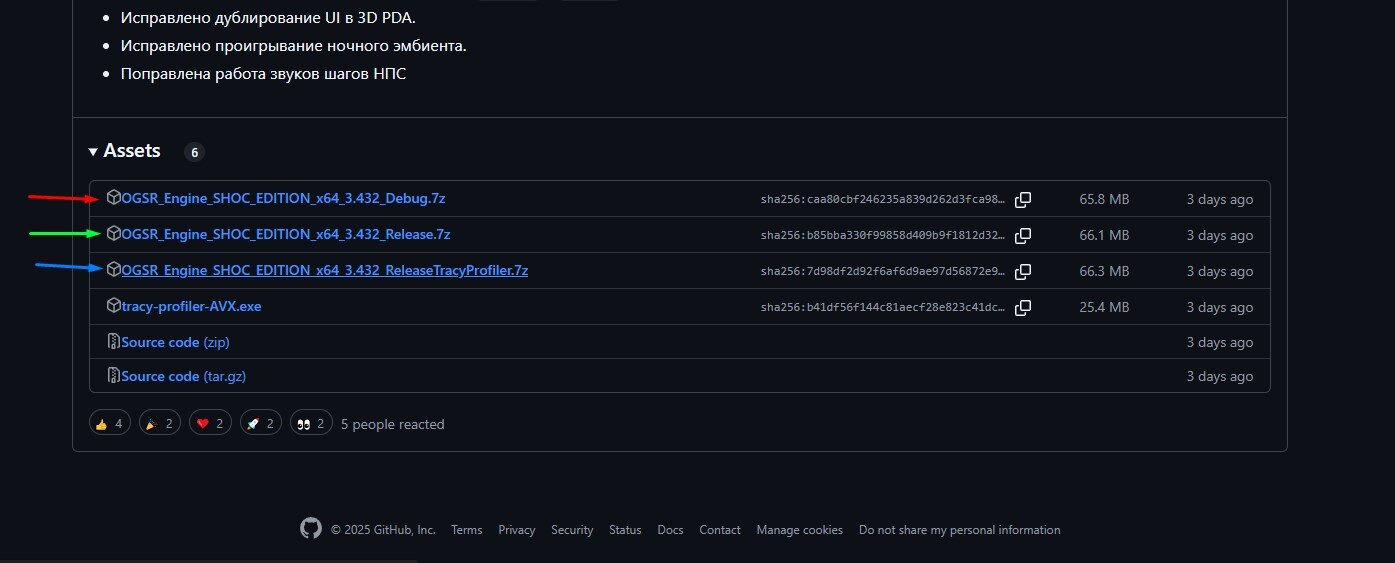Viewport: 1395px width, 563px height.
Task: Copy the tracy-profiler-AVX.exe sha256 hash
Action: (x=1022, y=308)
